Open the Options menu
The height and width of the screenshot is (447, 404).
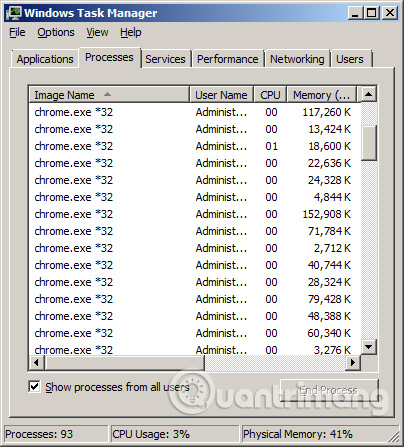point(56,32)
